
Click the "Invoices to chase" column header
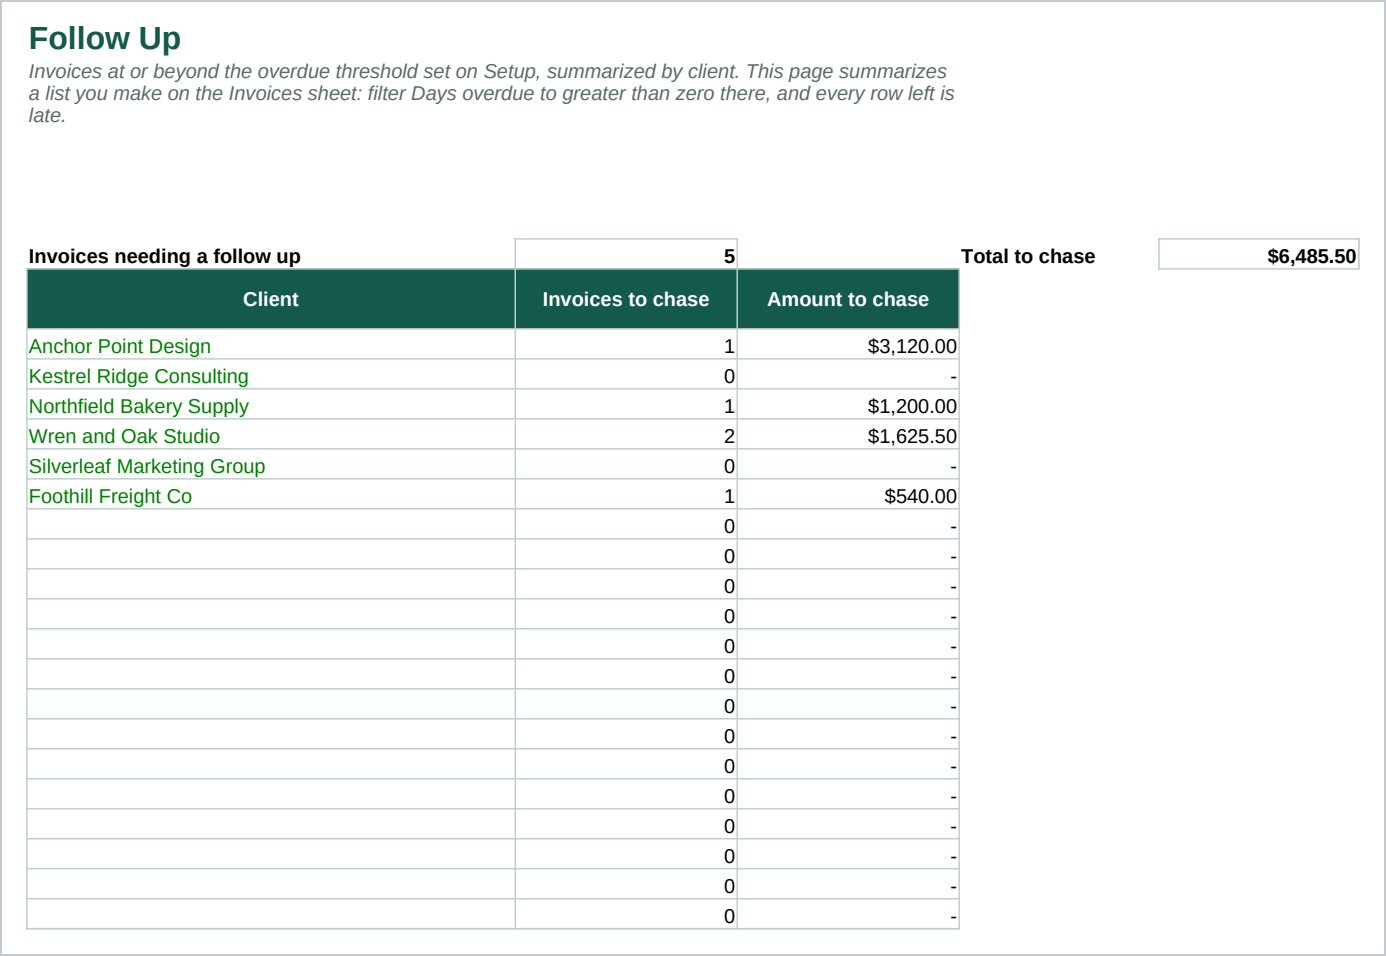626,299
